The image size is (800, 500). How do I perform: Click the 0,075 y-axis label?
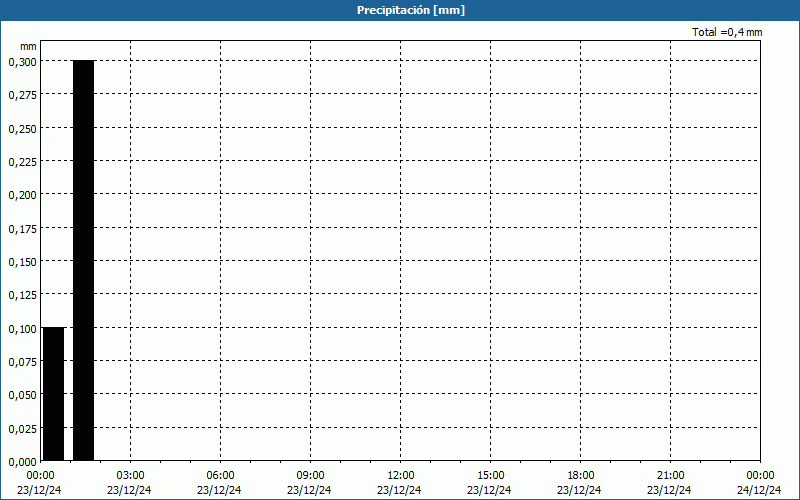22,361
